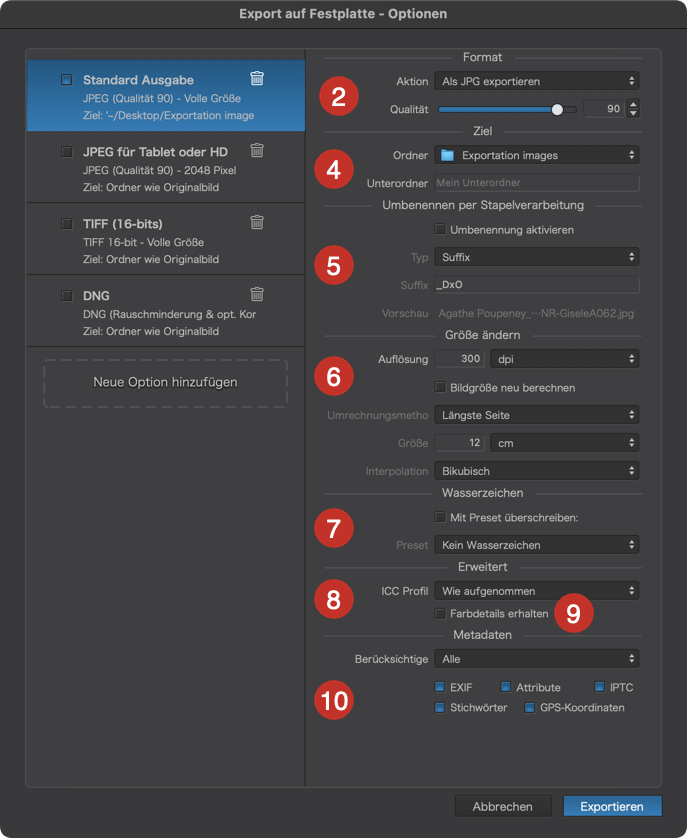Uncheck the EXIF metadata checkbox
Viewport: 687px width, 838px height.
440,687
